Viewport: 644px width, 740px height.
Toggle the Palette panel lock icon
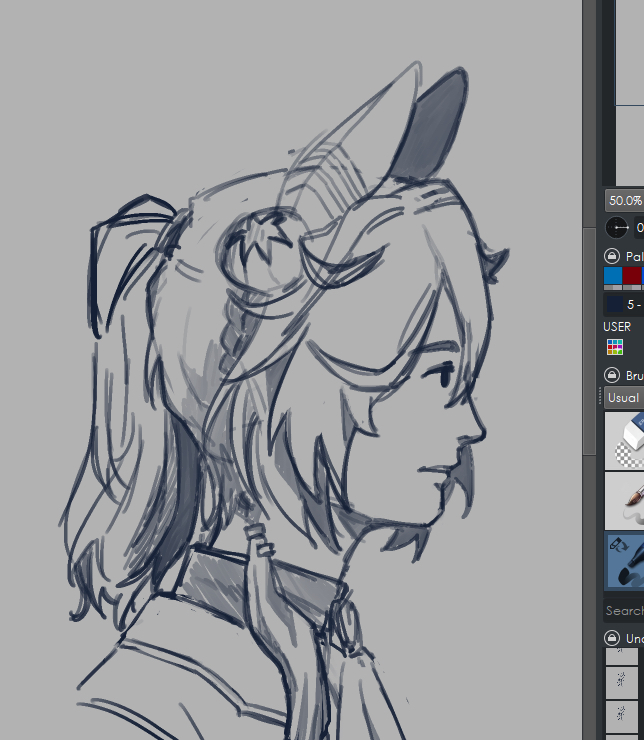(612, 257)
